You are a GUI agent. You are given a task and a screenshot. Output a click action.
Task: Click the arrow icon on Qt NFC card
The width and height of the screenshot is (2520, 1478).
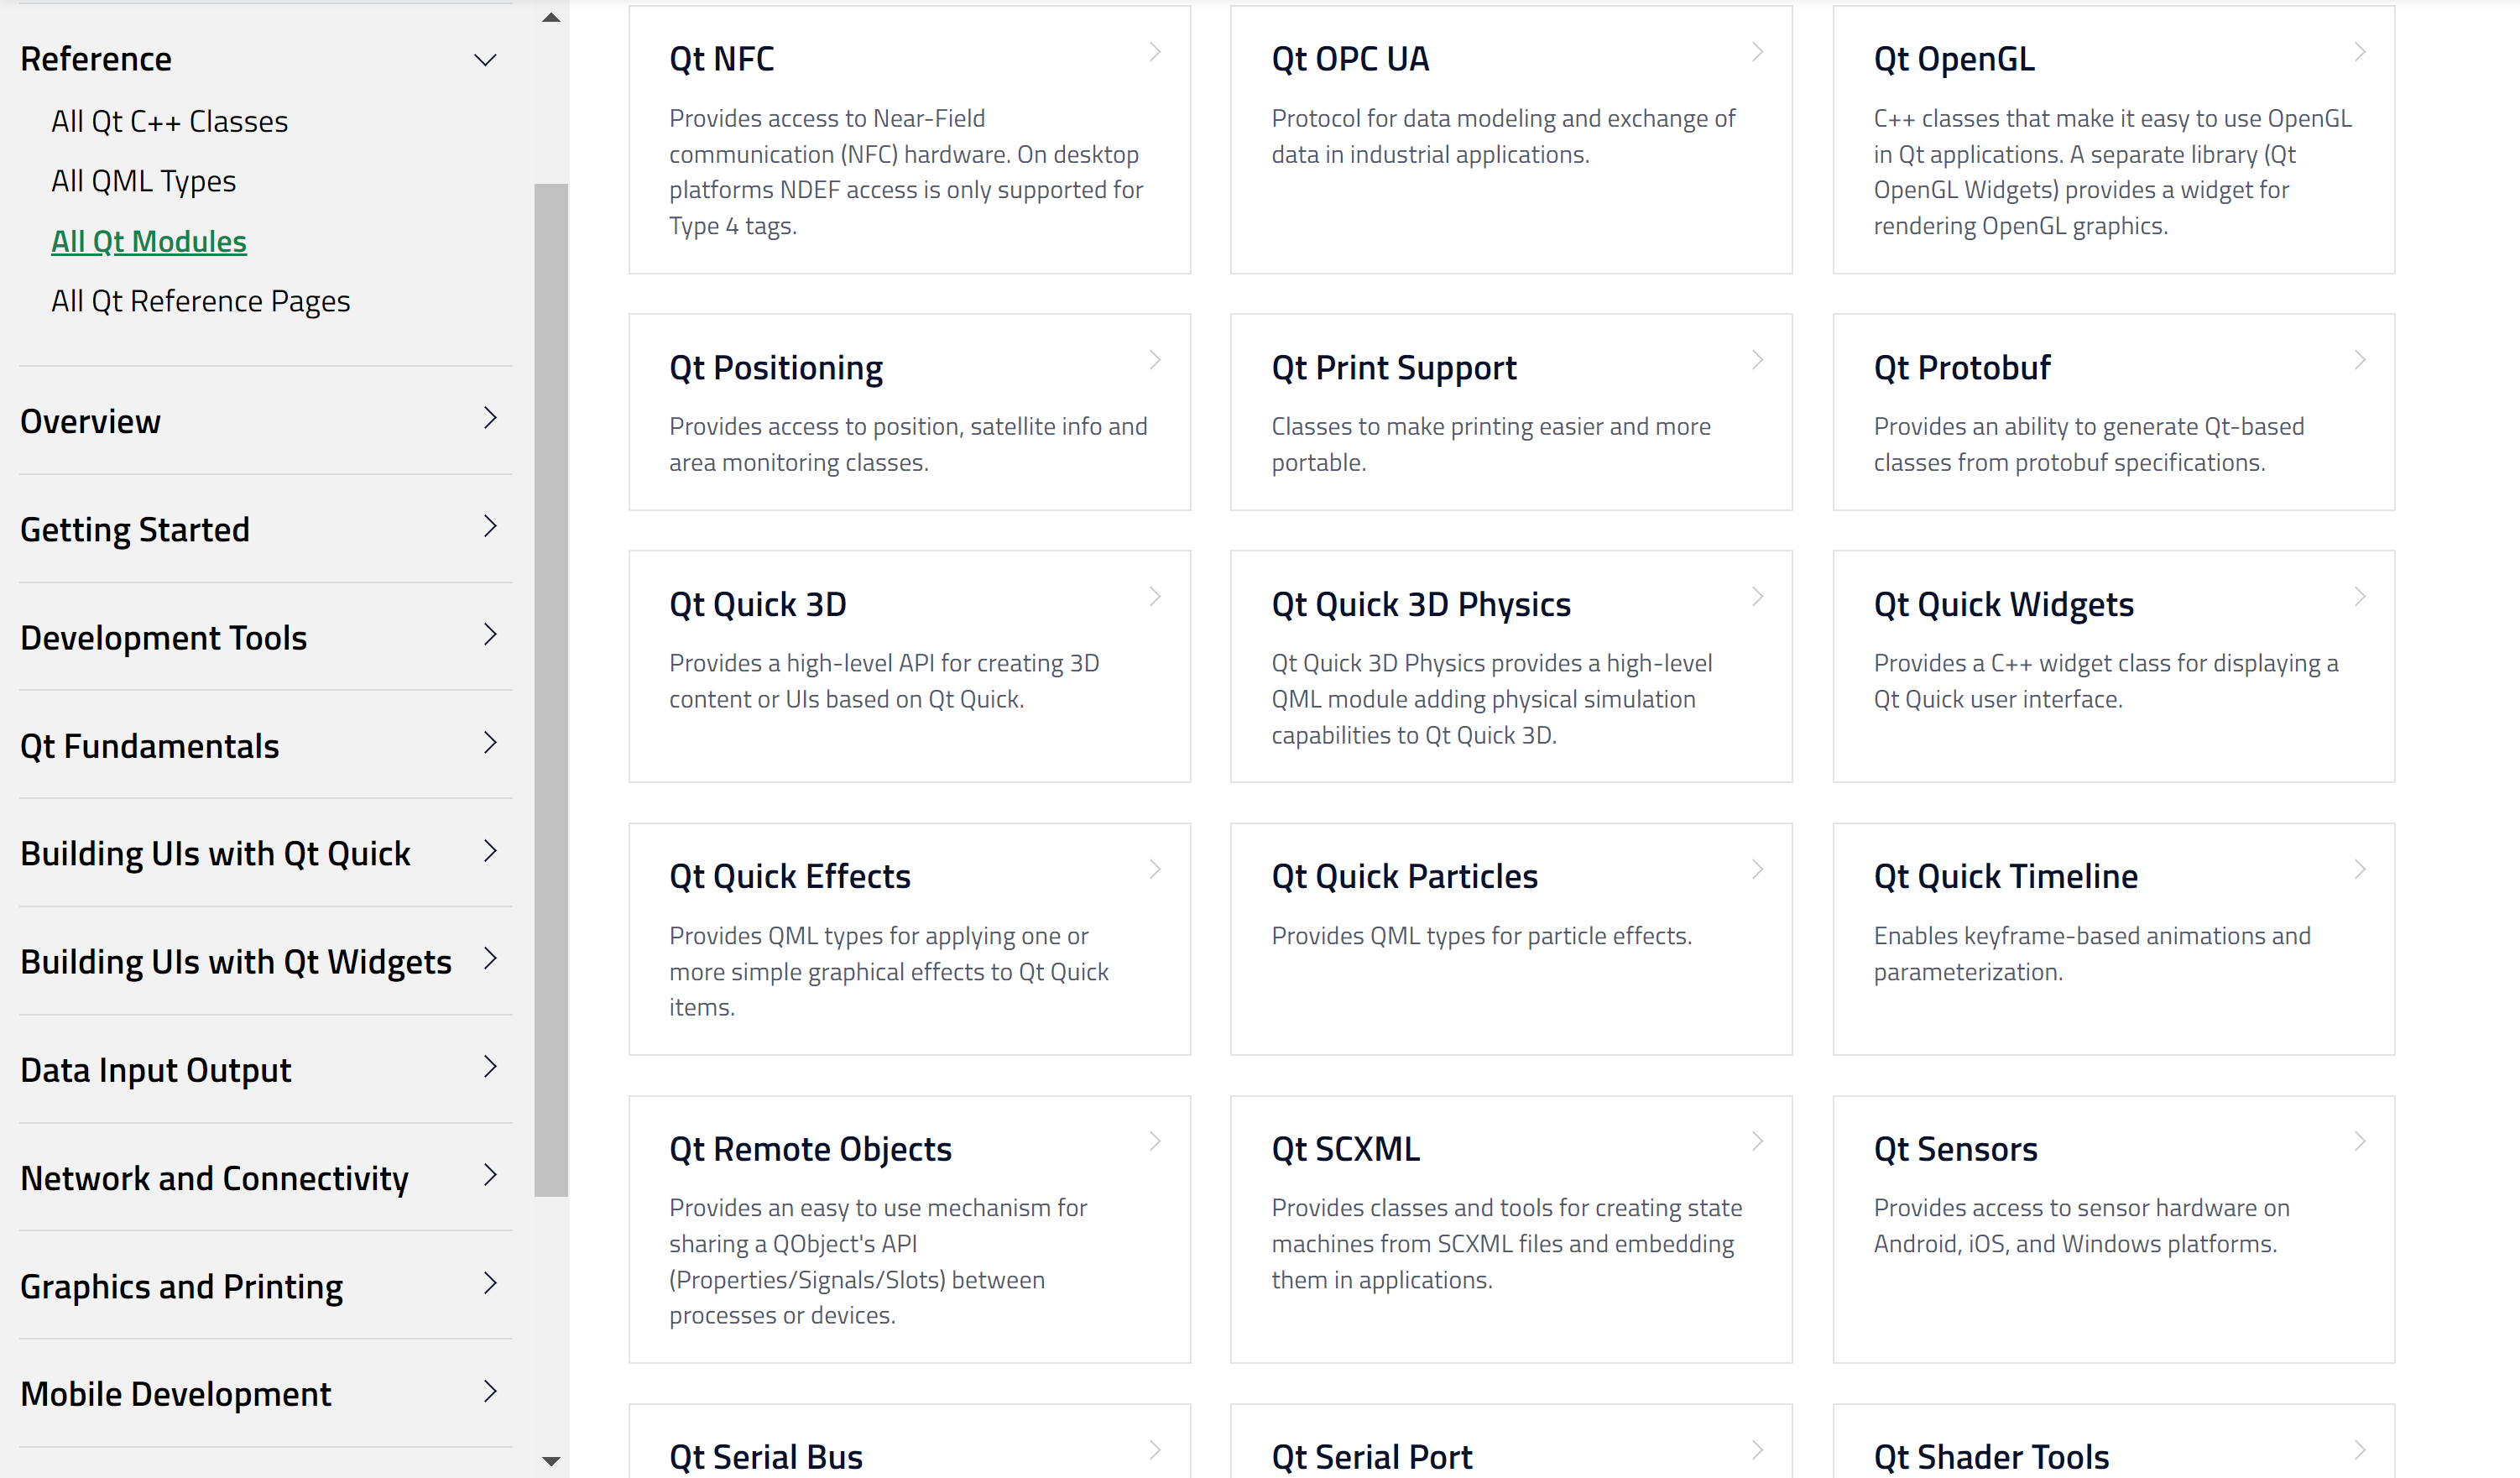click(1155, 52)
